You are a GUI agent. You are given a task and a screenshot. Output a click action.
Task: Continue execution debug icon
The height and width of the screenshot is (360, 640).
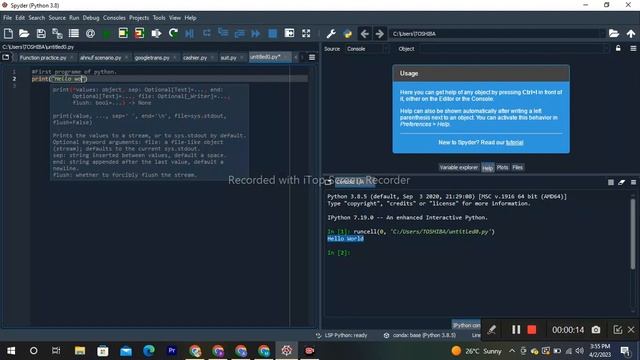point(256,33)
